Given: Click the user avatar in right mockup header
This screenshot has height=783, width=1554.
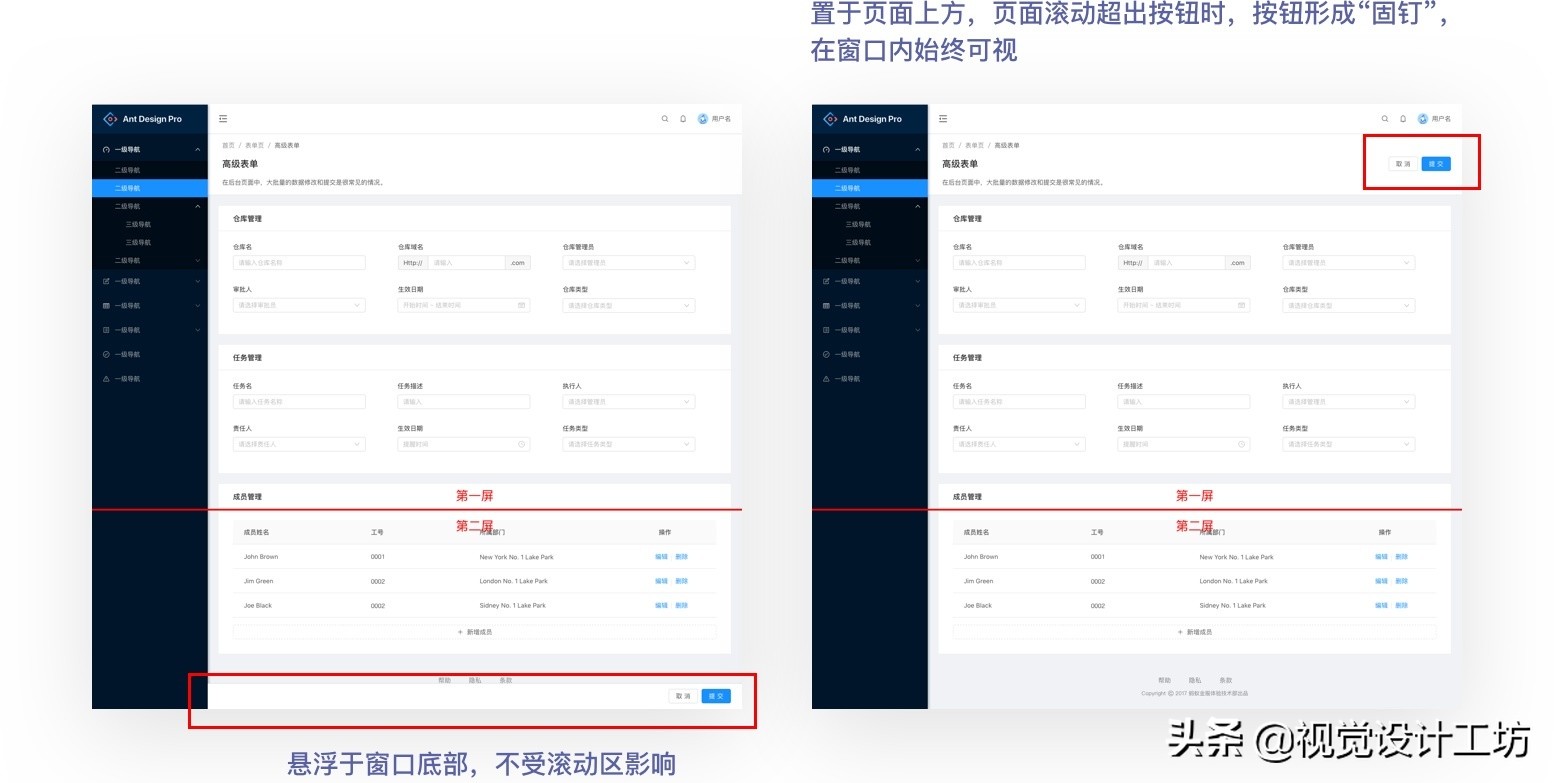Looking at the screenshot, I should [x=1423, y=119].
